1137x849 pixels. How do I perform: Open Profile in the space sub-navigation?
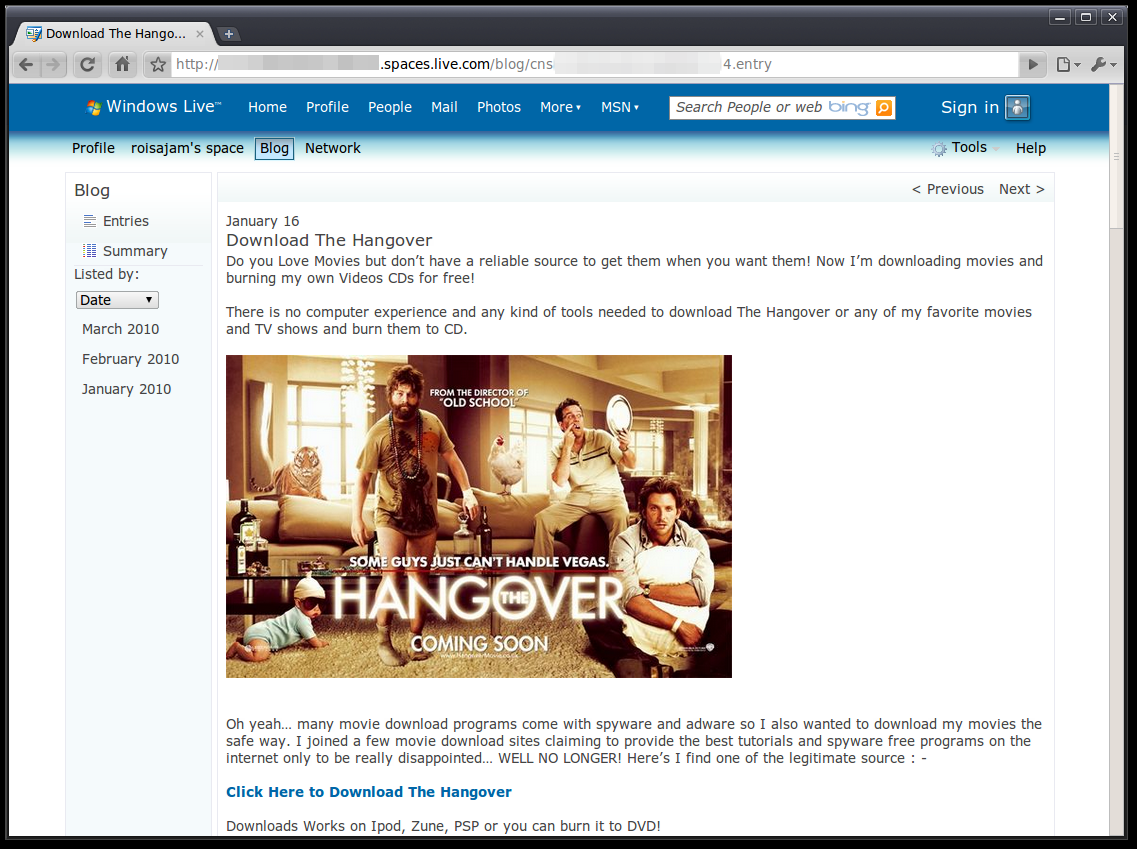pos(93,148)
